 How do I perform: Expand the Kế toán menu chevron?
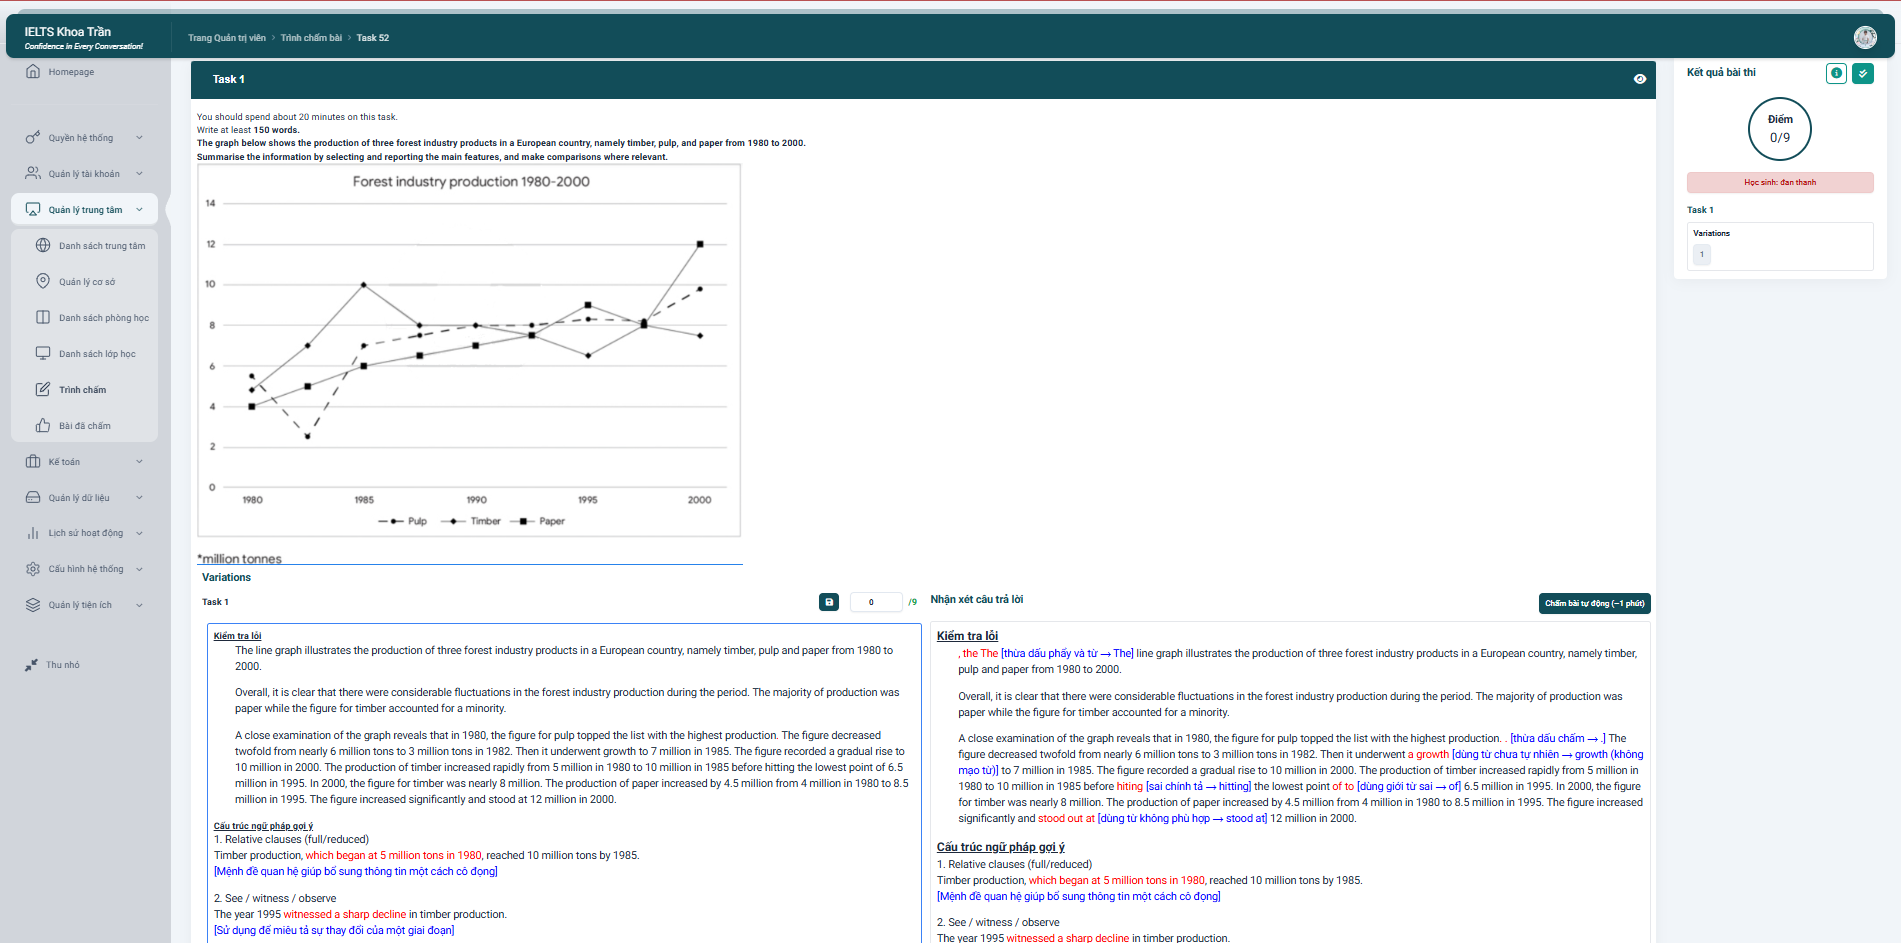click(139, 462)
